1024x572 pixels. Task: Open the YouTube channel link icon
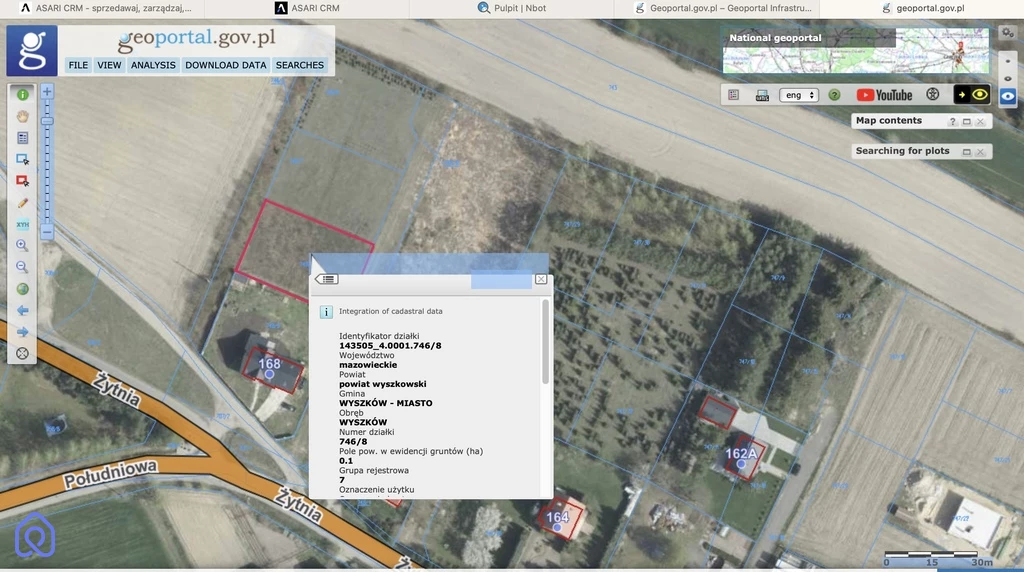click(884, 95)
